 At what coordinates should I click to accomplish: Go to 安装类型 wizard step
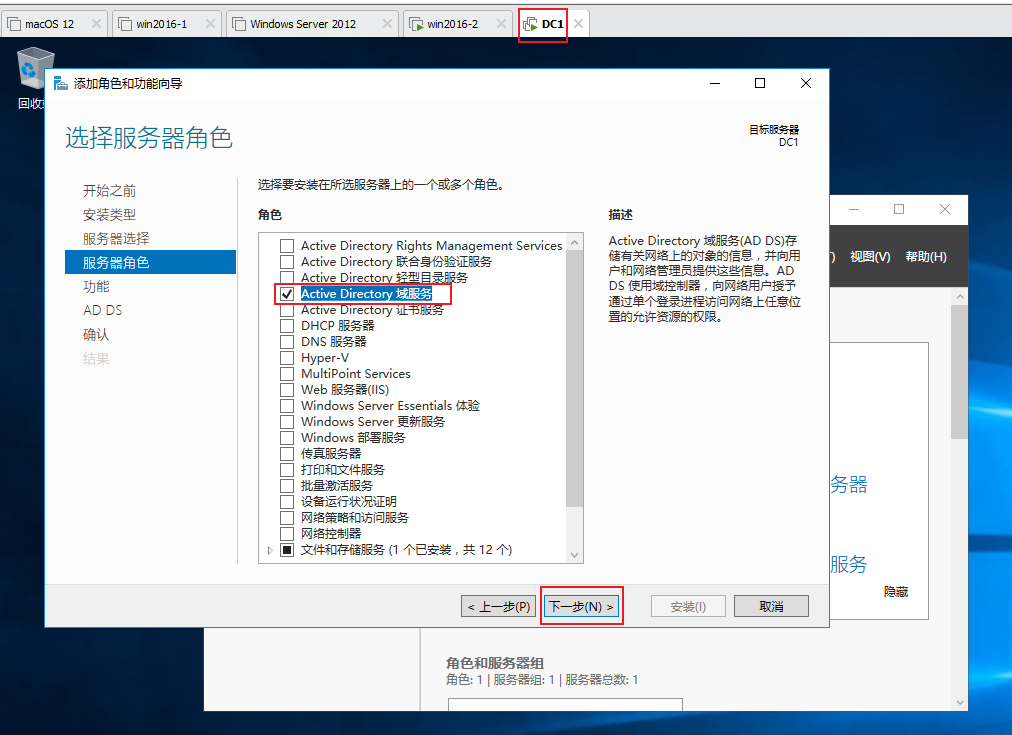click(109, 215)
